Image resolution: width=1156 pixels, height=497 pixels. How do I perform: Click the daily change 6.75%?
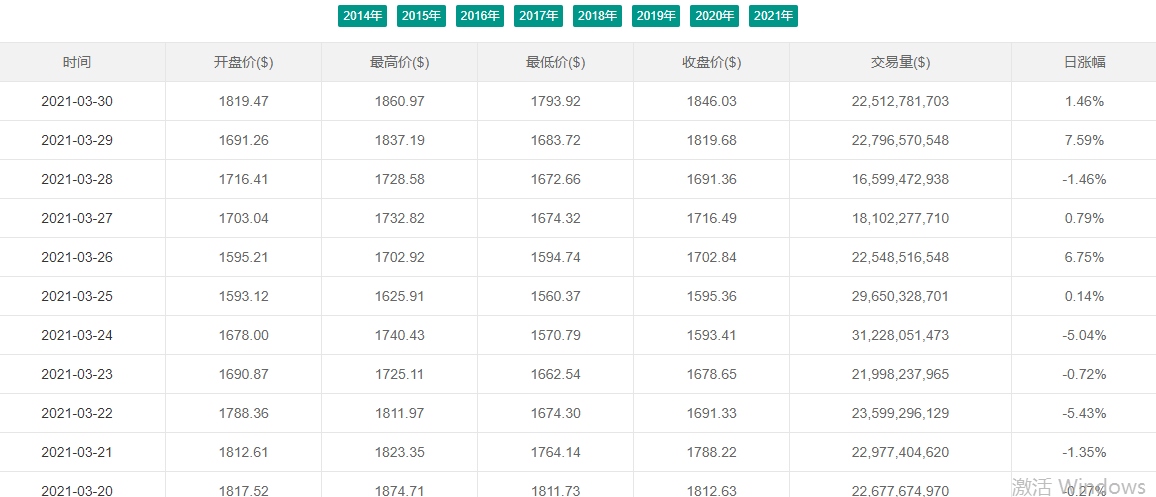[x=1084, y=257]
